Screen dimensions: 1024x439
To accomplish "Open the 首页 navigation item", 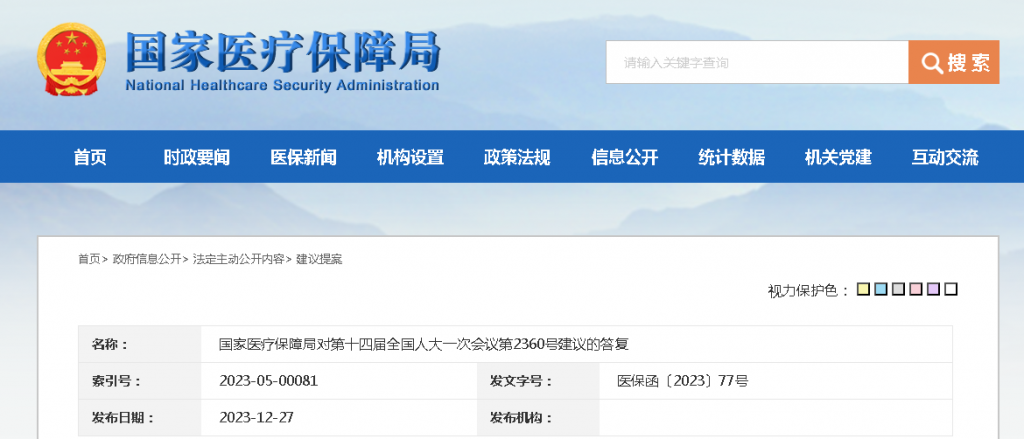I will point(90,157).
